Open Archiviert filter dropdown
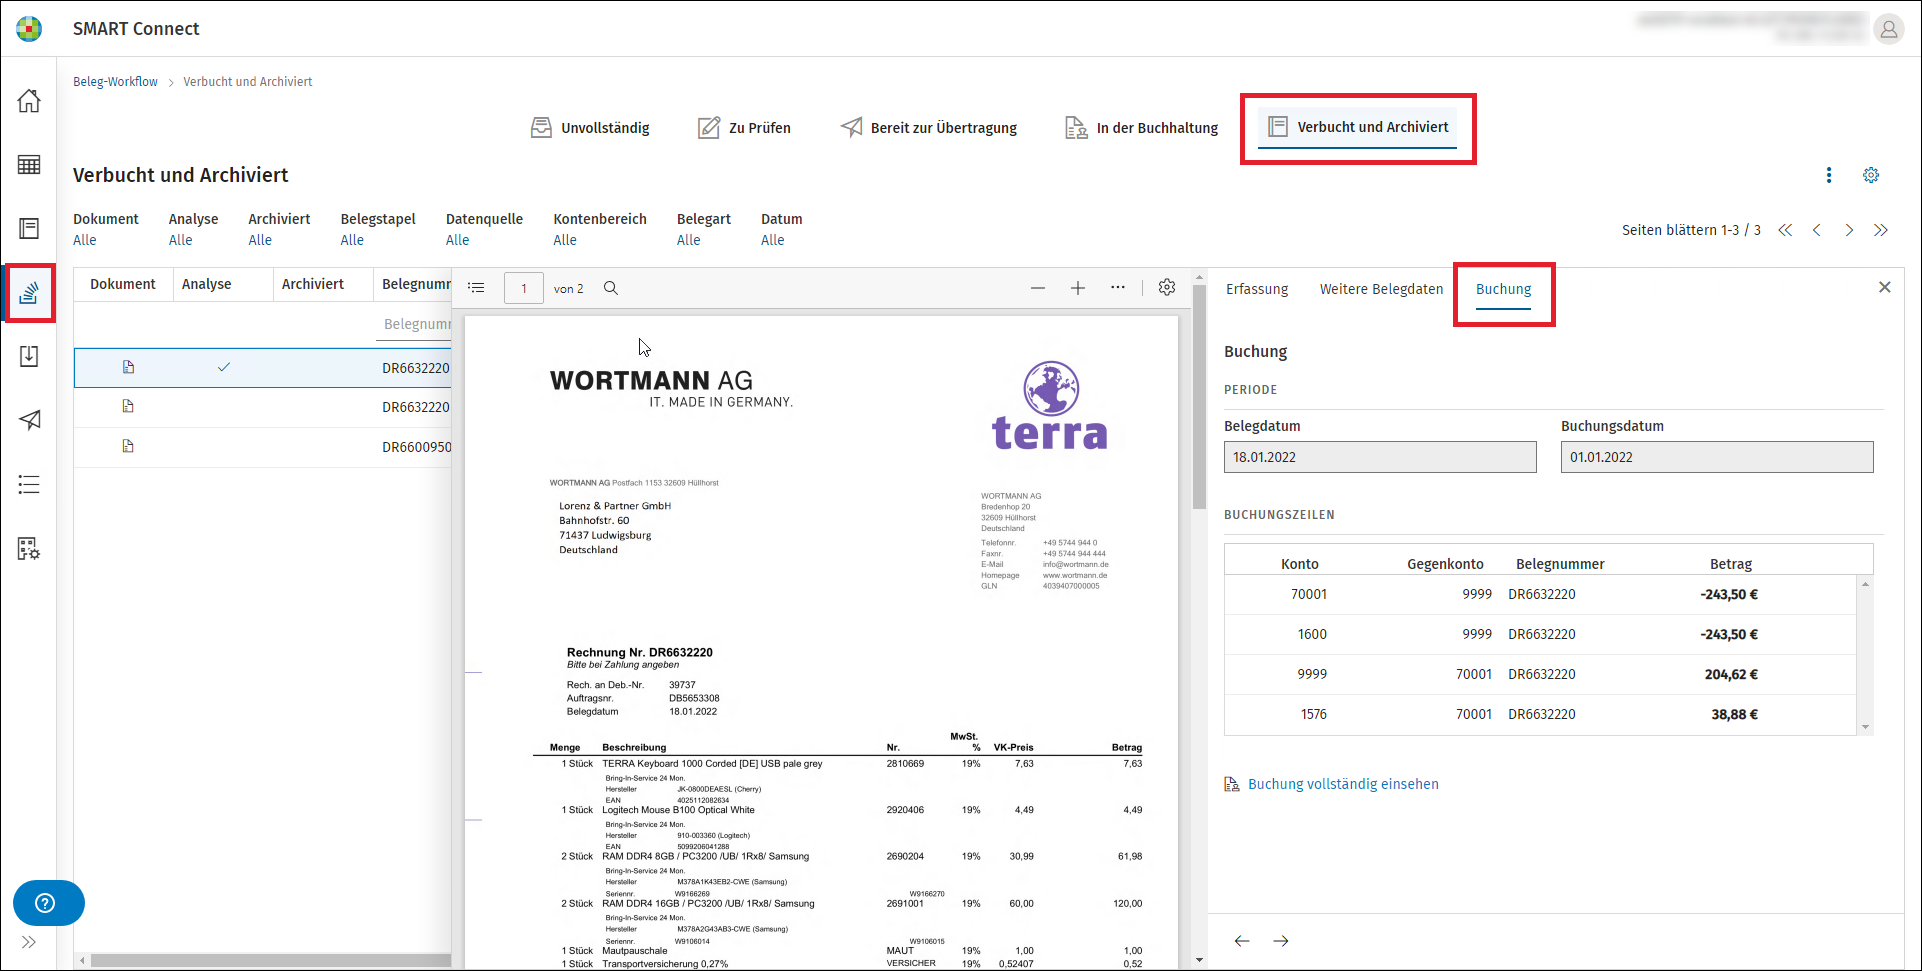 coord(260,240)
